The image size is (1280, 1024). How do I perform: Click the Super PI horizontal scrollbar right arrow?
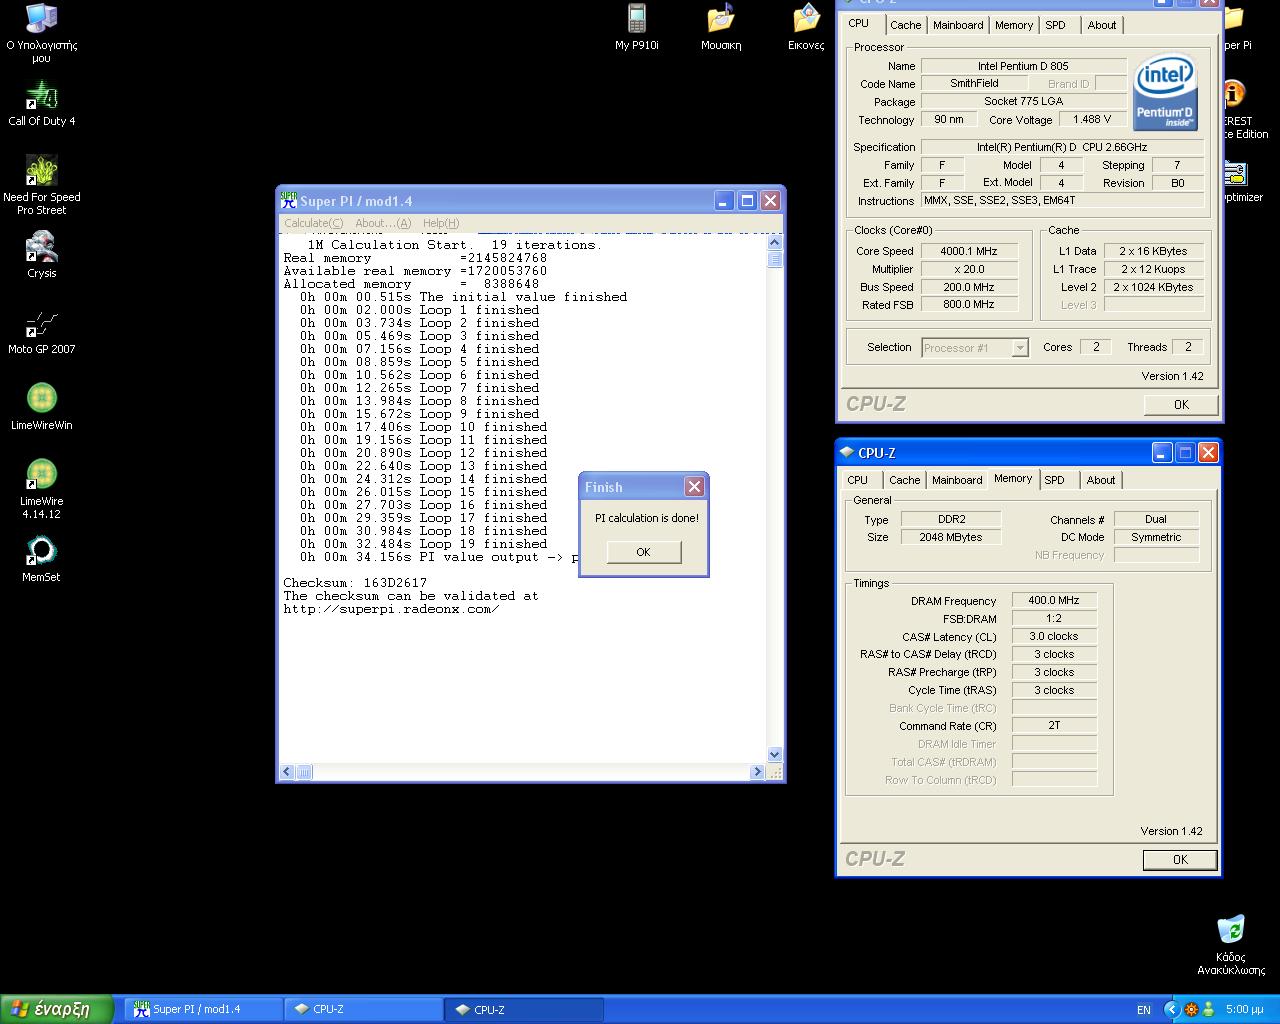(757, 772)
